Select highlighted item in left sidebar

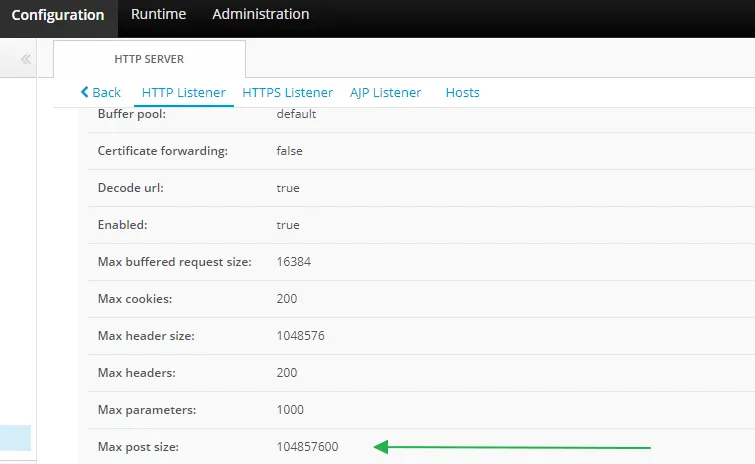pos(15,438)
